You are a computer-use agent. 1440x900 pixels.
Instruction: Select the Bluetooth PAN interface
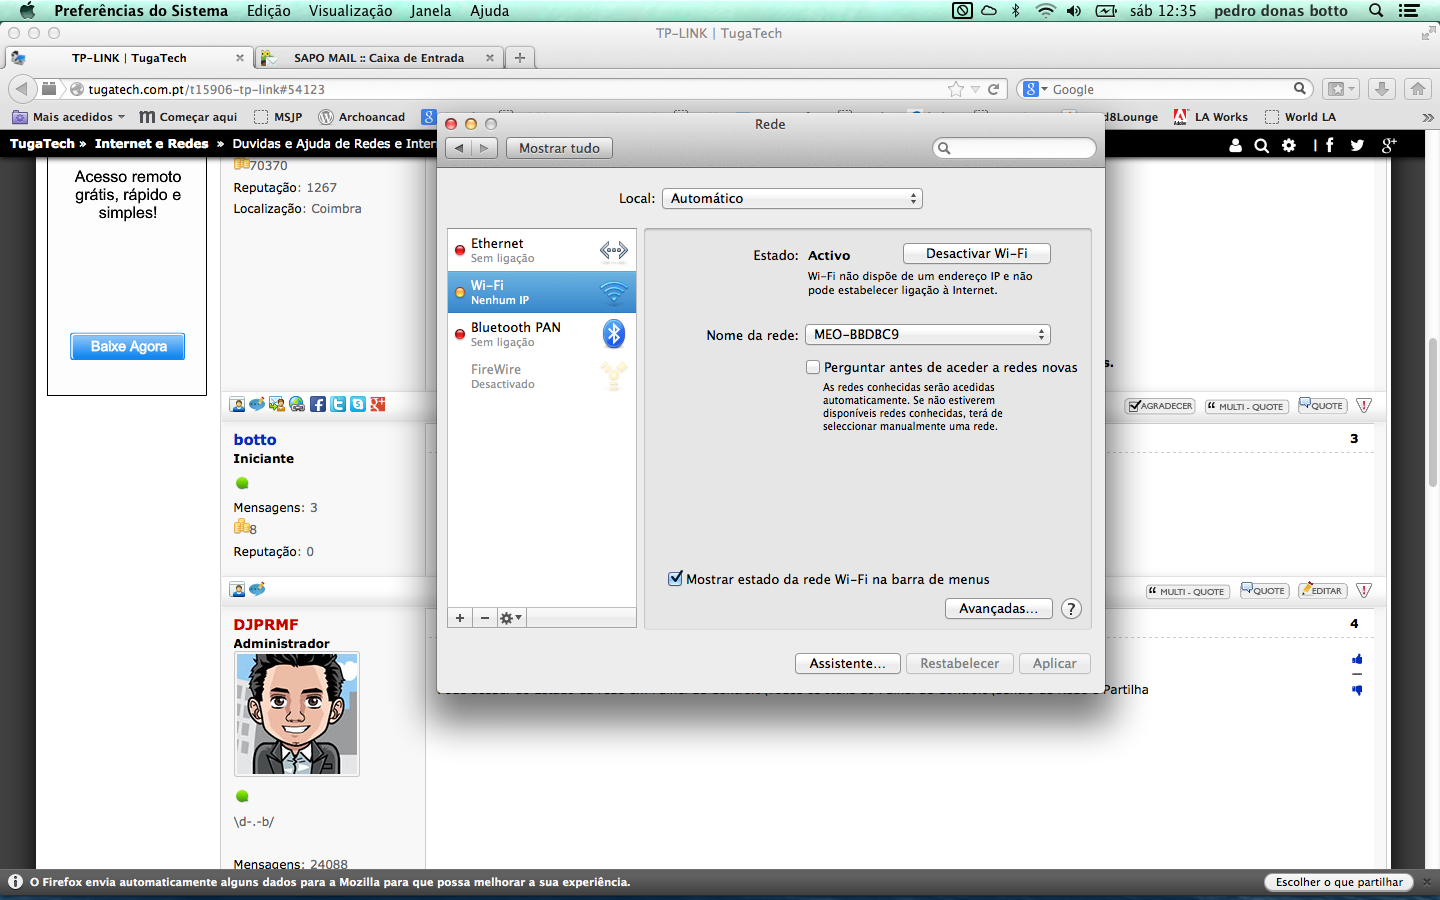click(x=541, y=334)
